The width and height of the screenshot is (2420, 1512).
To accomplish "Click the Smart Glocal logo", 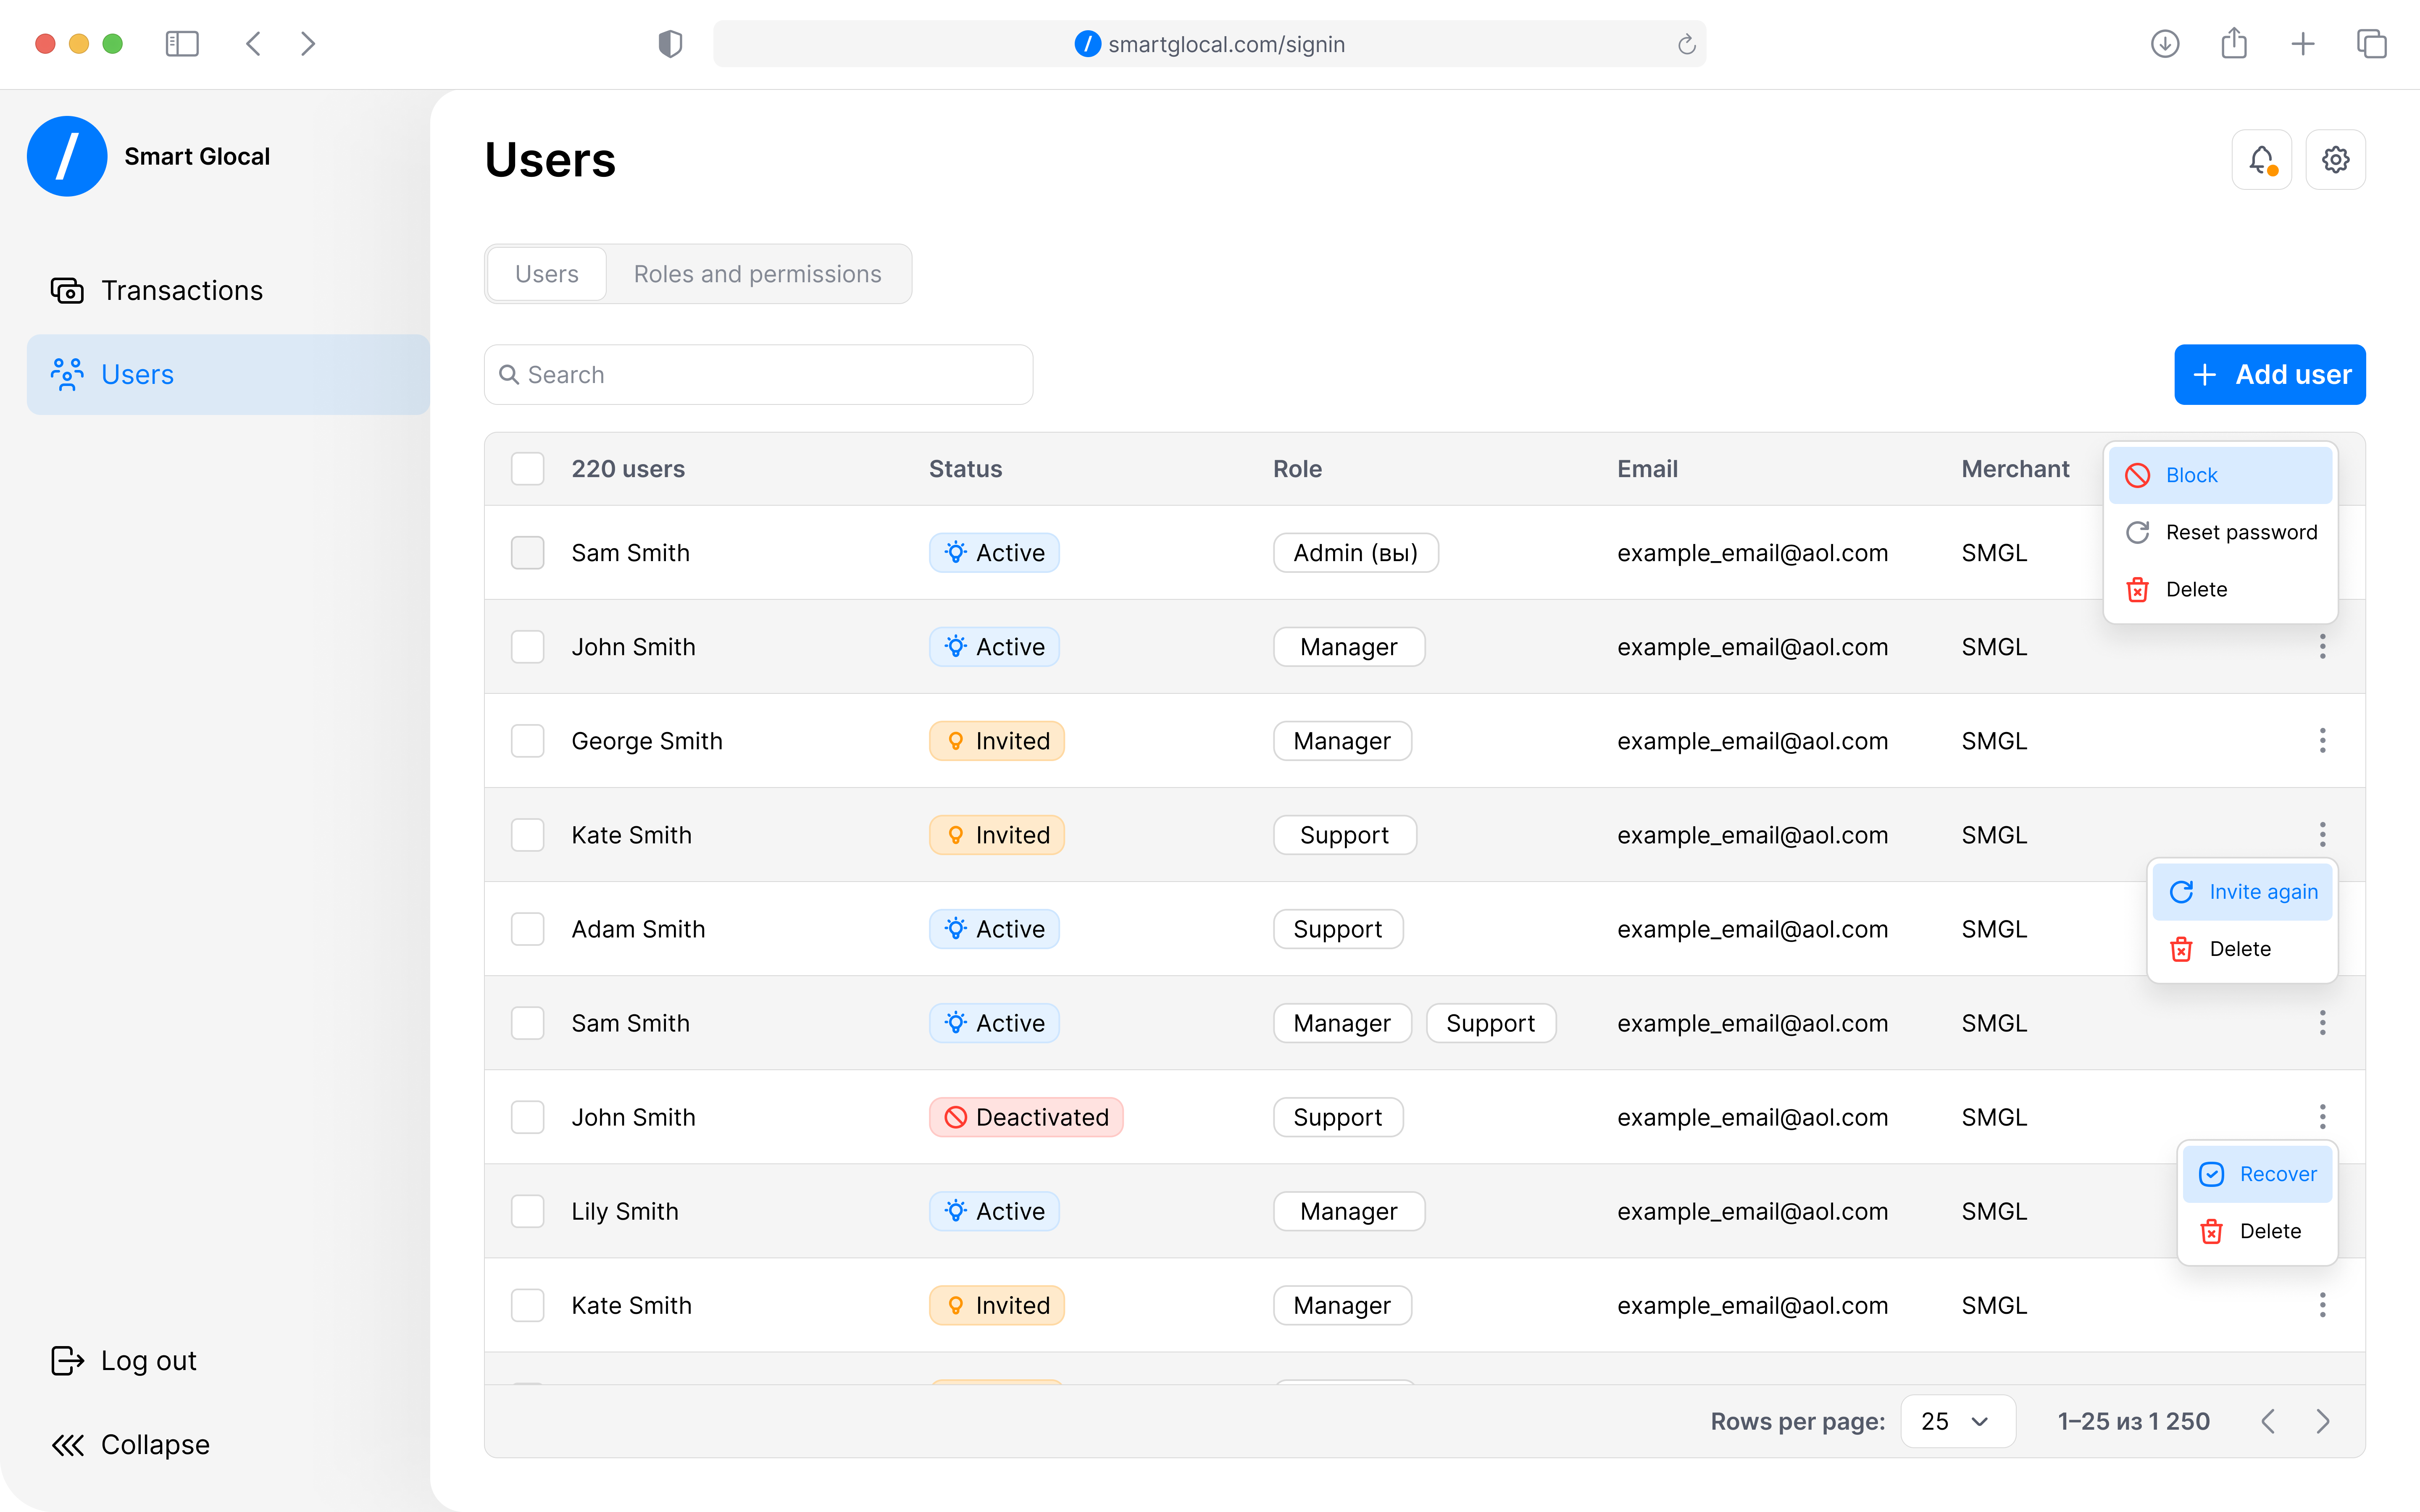I will click(67, 156).
